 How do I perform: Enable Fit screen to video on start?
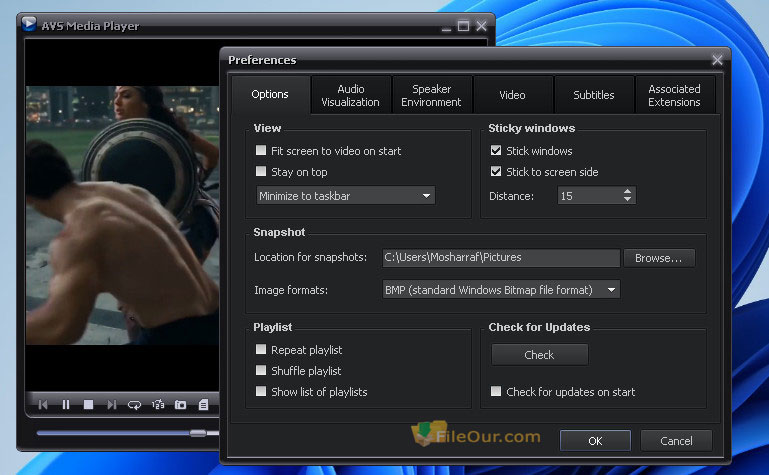261,150
